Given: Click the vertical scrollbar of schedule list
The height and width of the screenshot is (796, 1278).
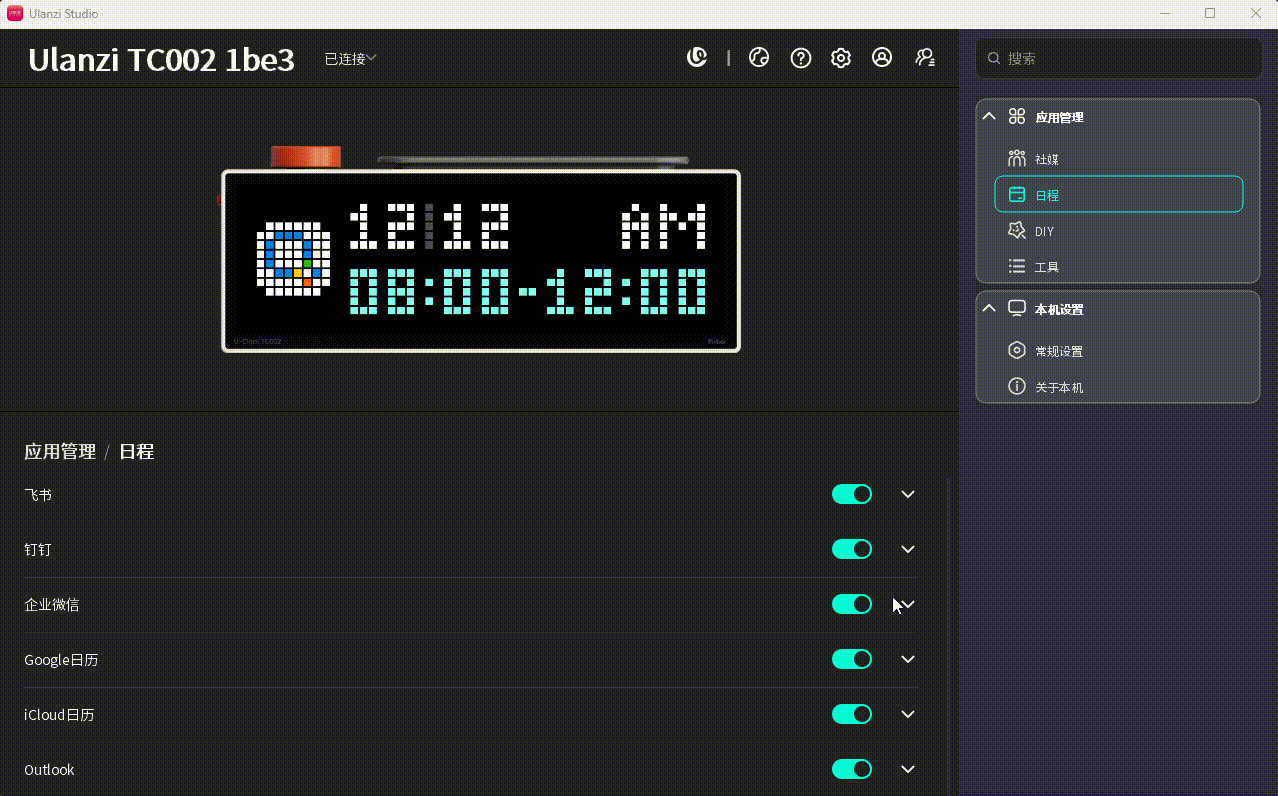Looking at the screenshot, I should click(949, 637).
